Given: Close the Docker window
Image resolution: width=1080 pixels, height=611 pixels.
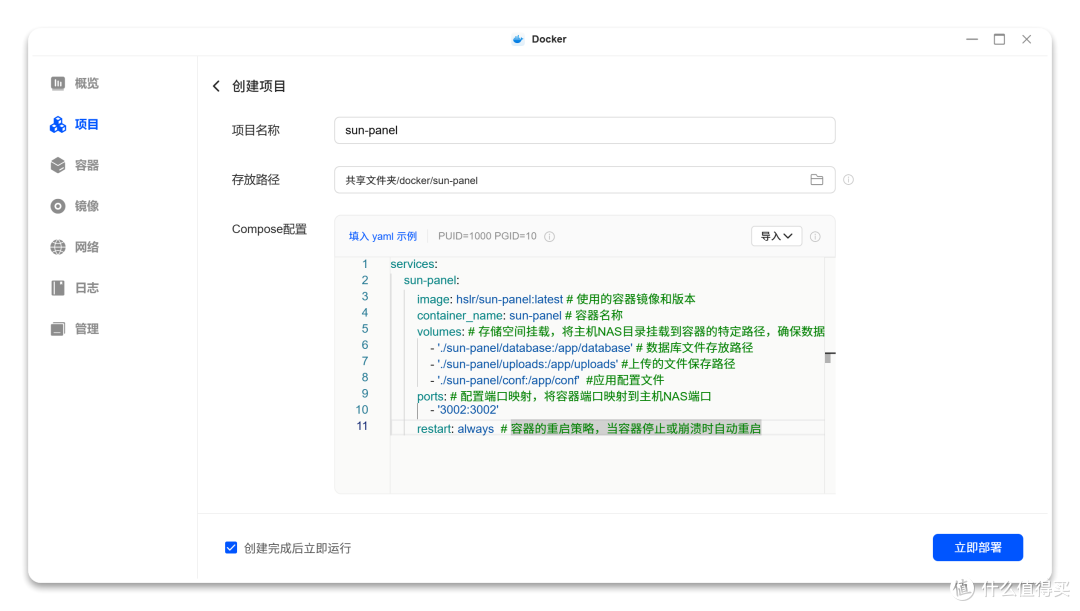Looking at the screenshot, I should coord(1026,39).
